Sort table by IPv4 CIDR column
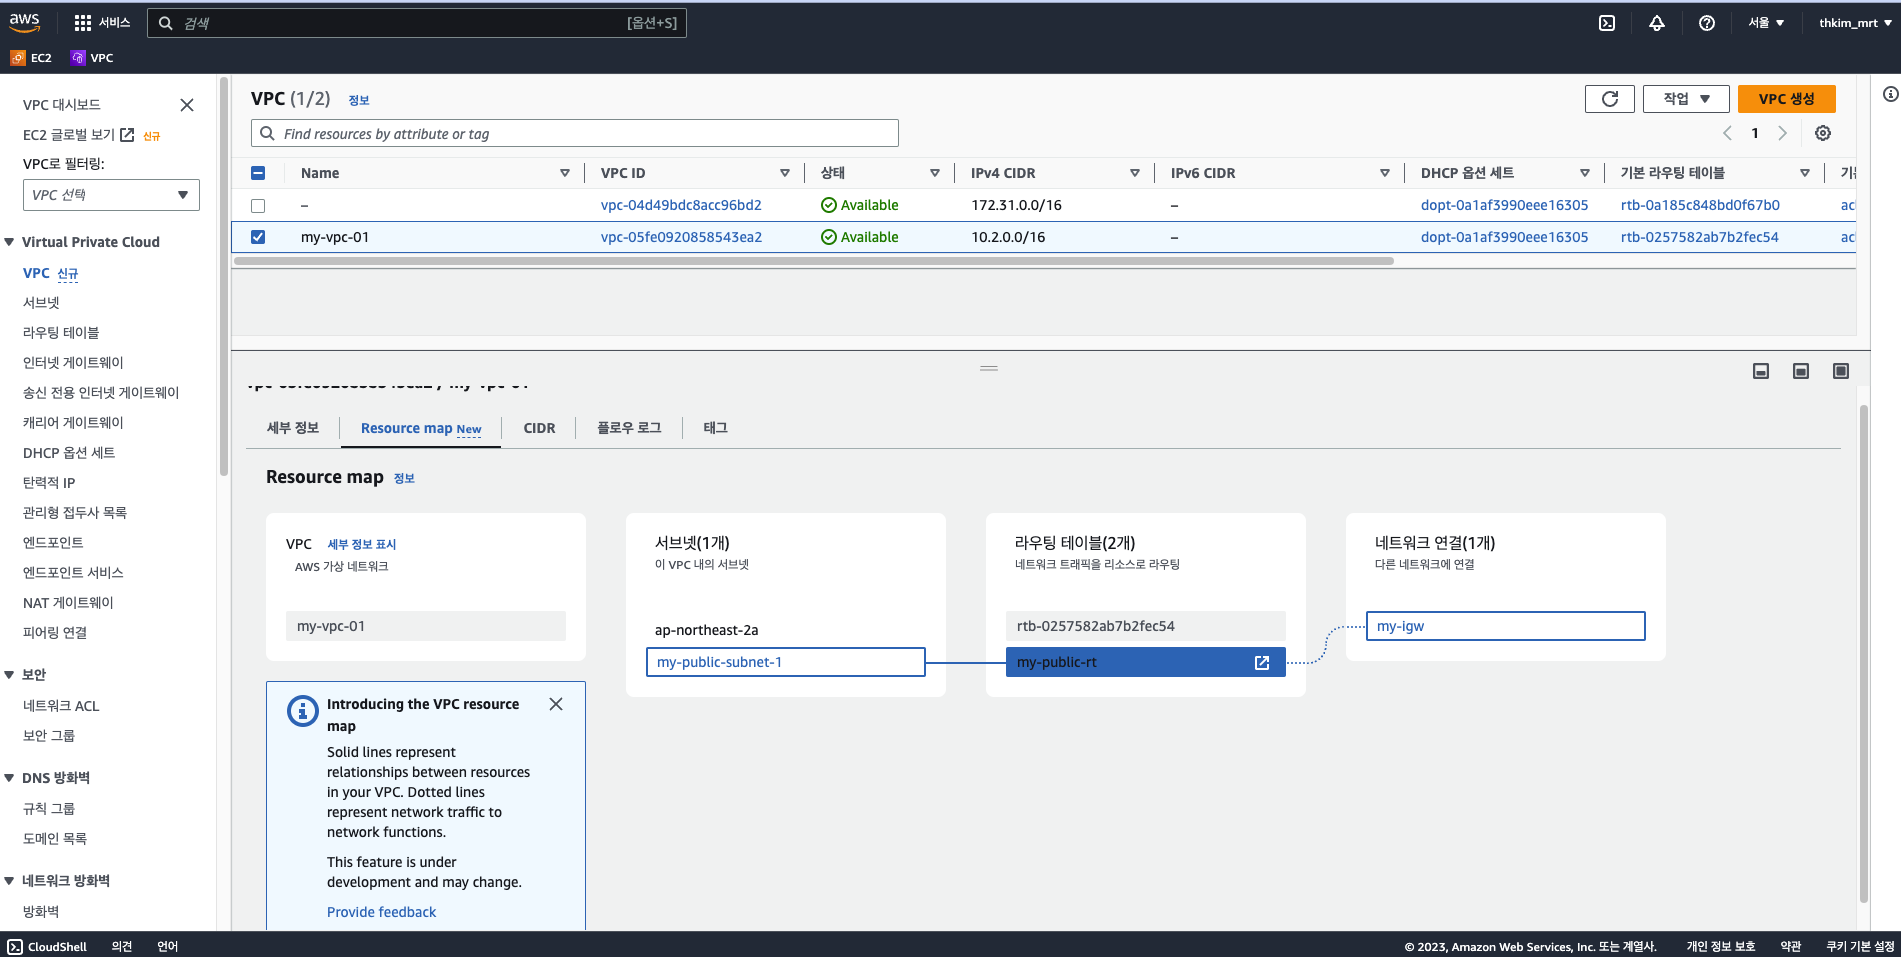The height and width of the screenshot is (957, 1901). click(x=1135, y=173)
